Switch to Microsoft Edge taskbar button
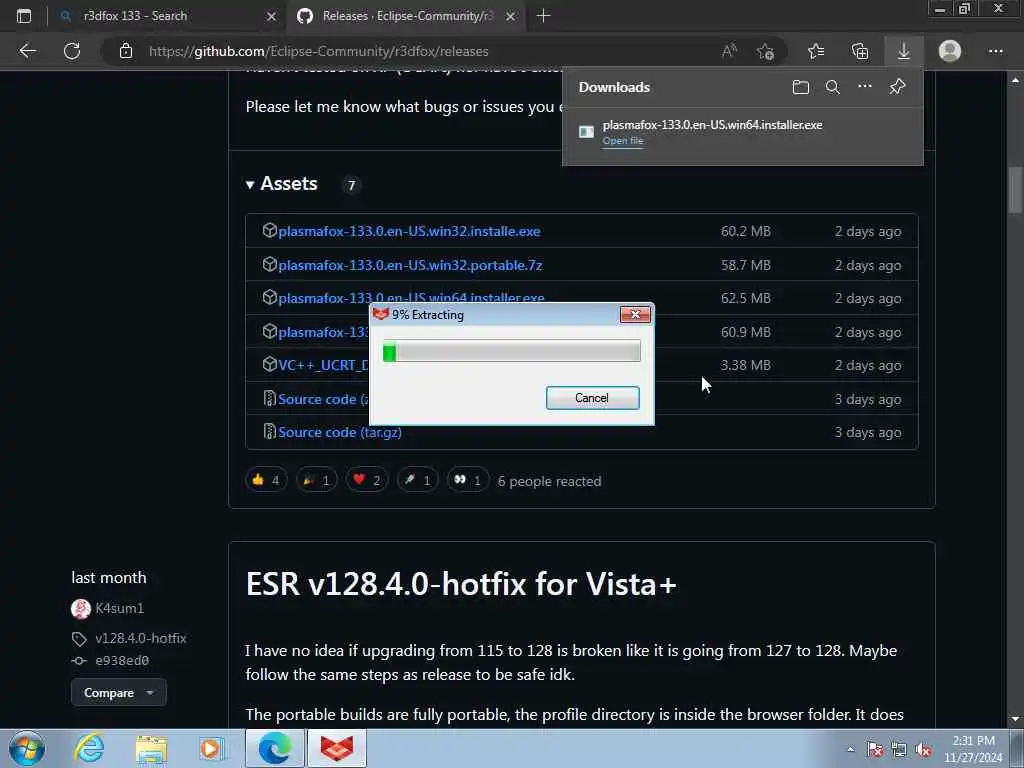This screenshot has height=768, width=1024. coord(275,748)
